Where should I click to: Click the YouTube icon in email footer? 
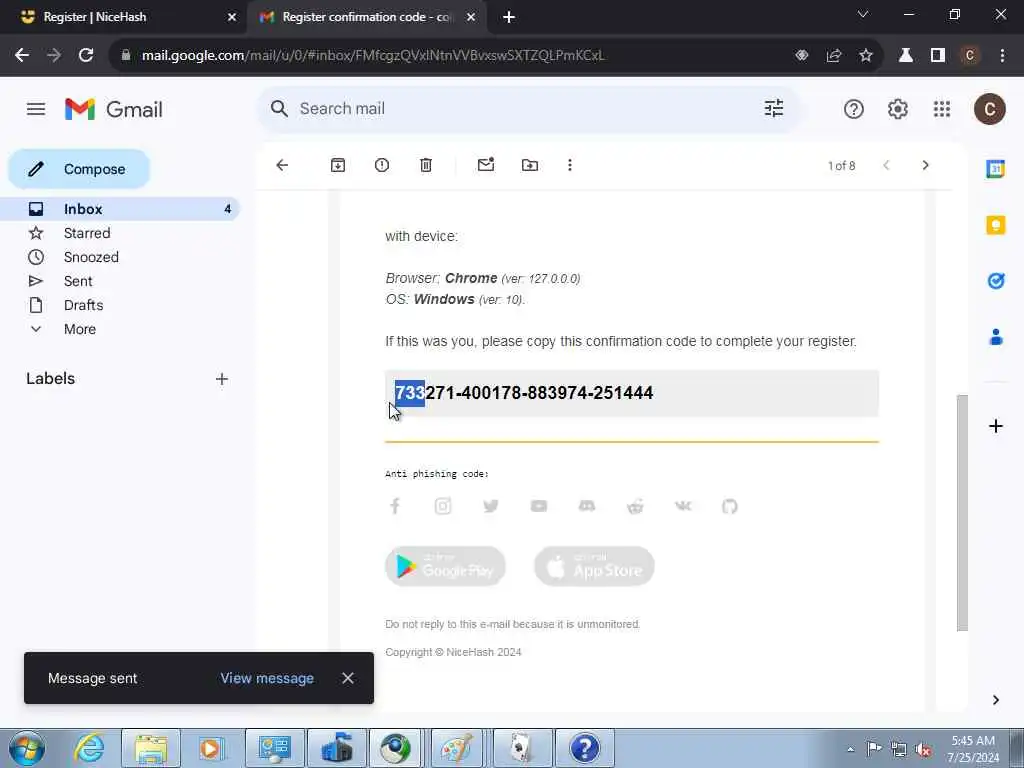[x=539, y=506]
